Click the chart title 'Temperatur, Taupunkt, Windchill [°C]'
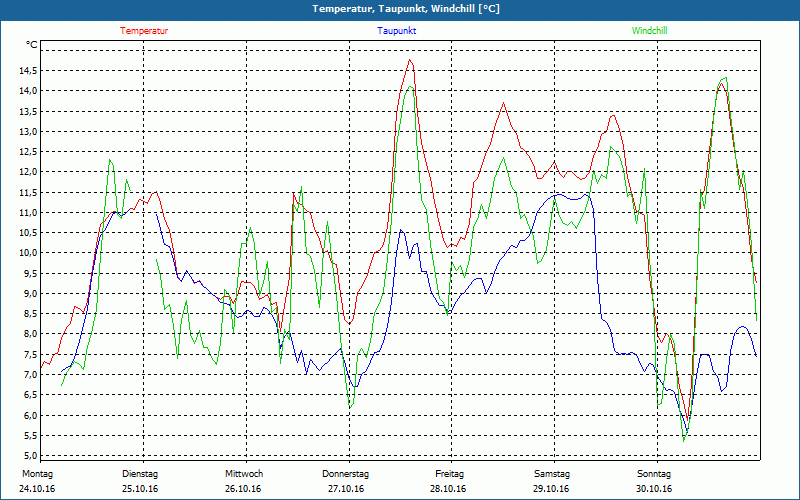This screenshot has height=500, width=800. click(x=406, y=9)
